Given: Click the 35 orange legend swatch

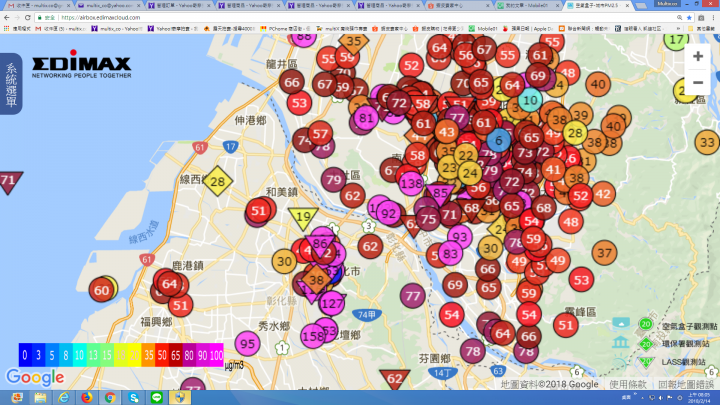Looking at the screenshot, I should click(148, 355).
